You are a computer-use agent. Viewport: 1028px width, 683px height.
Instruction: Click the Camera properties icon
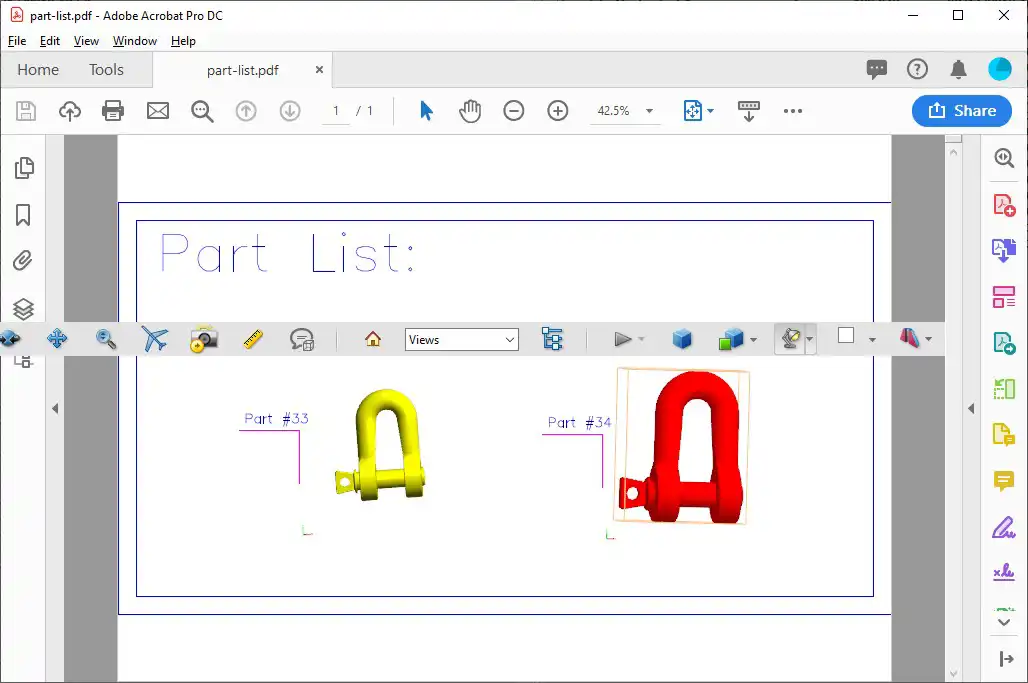point(204,339)
